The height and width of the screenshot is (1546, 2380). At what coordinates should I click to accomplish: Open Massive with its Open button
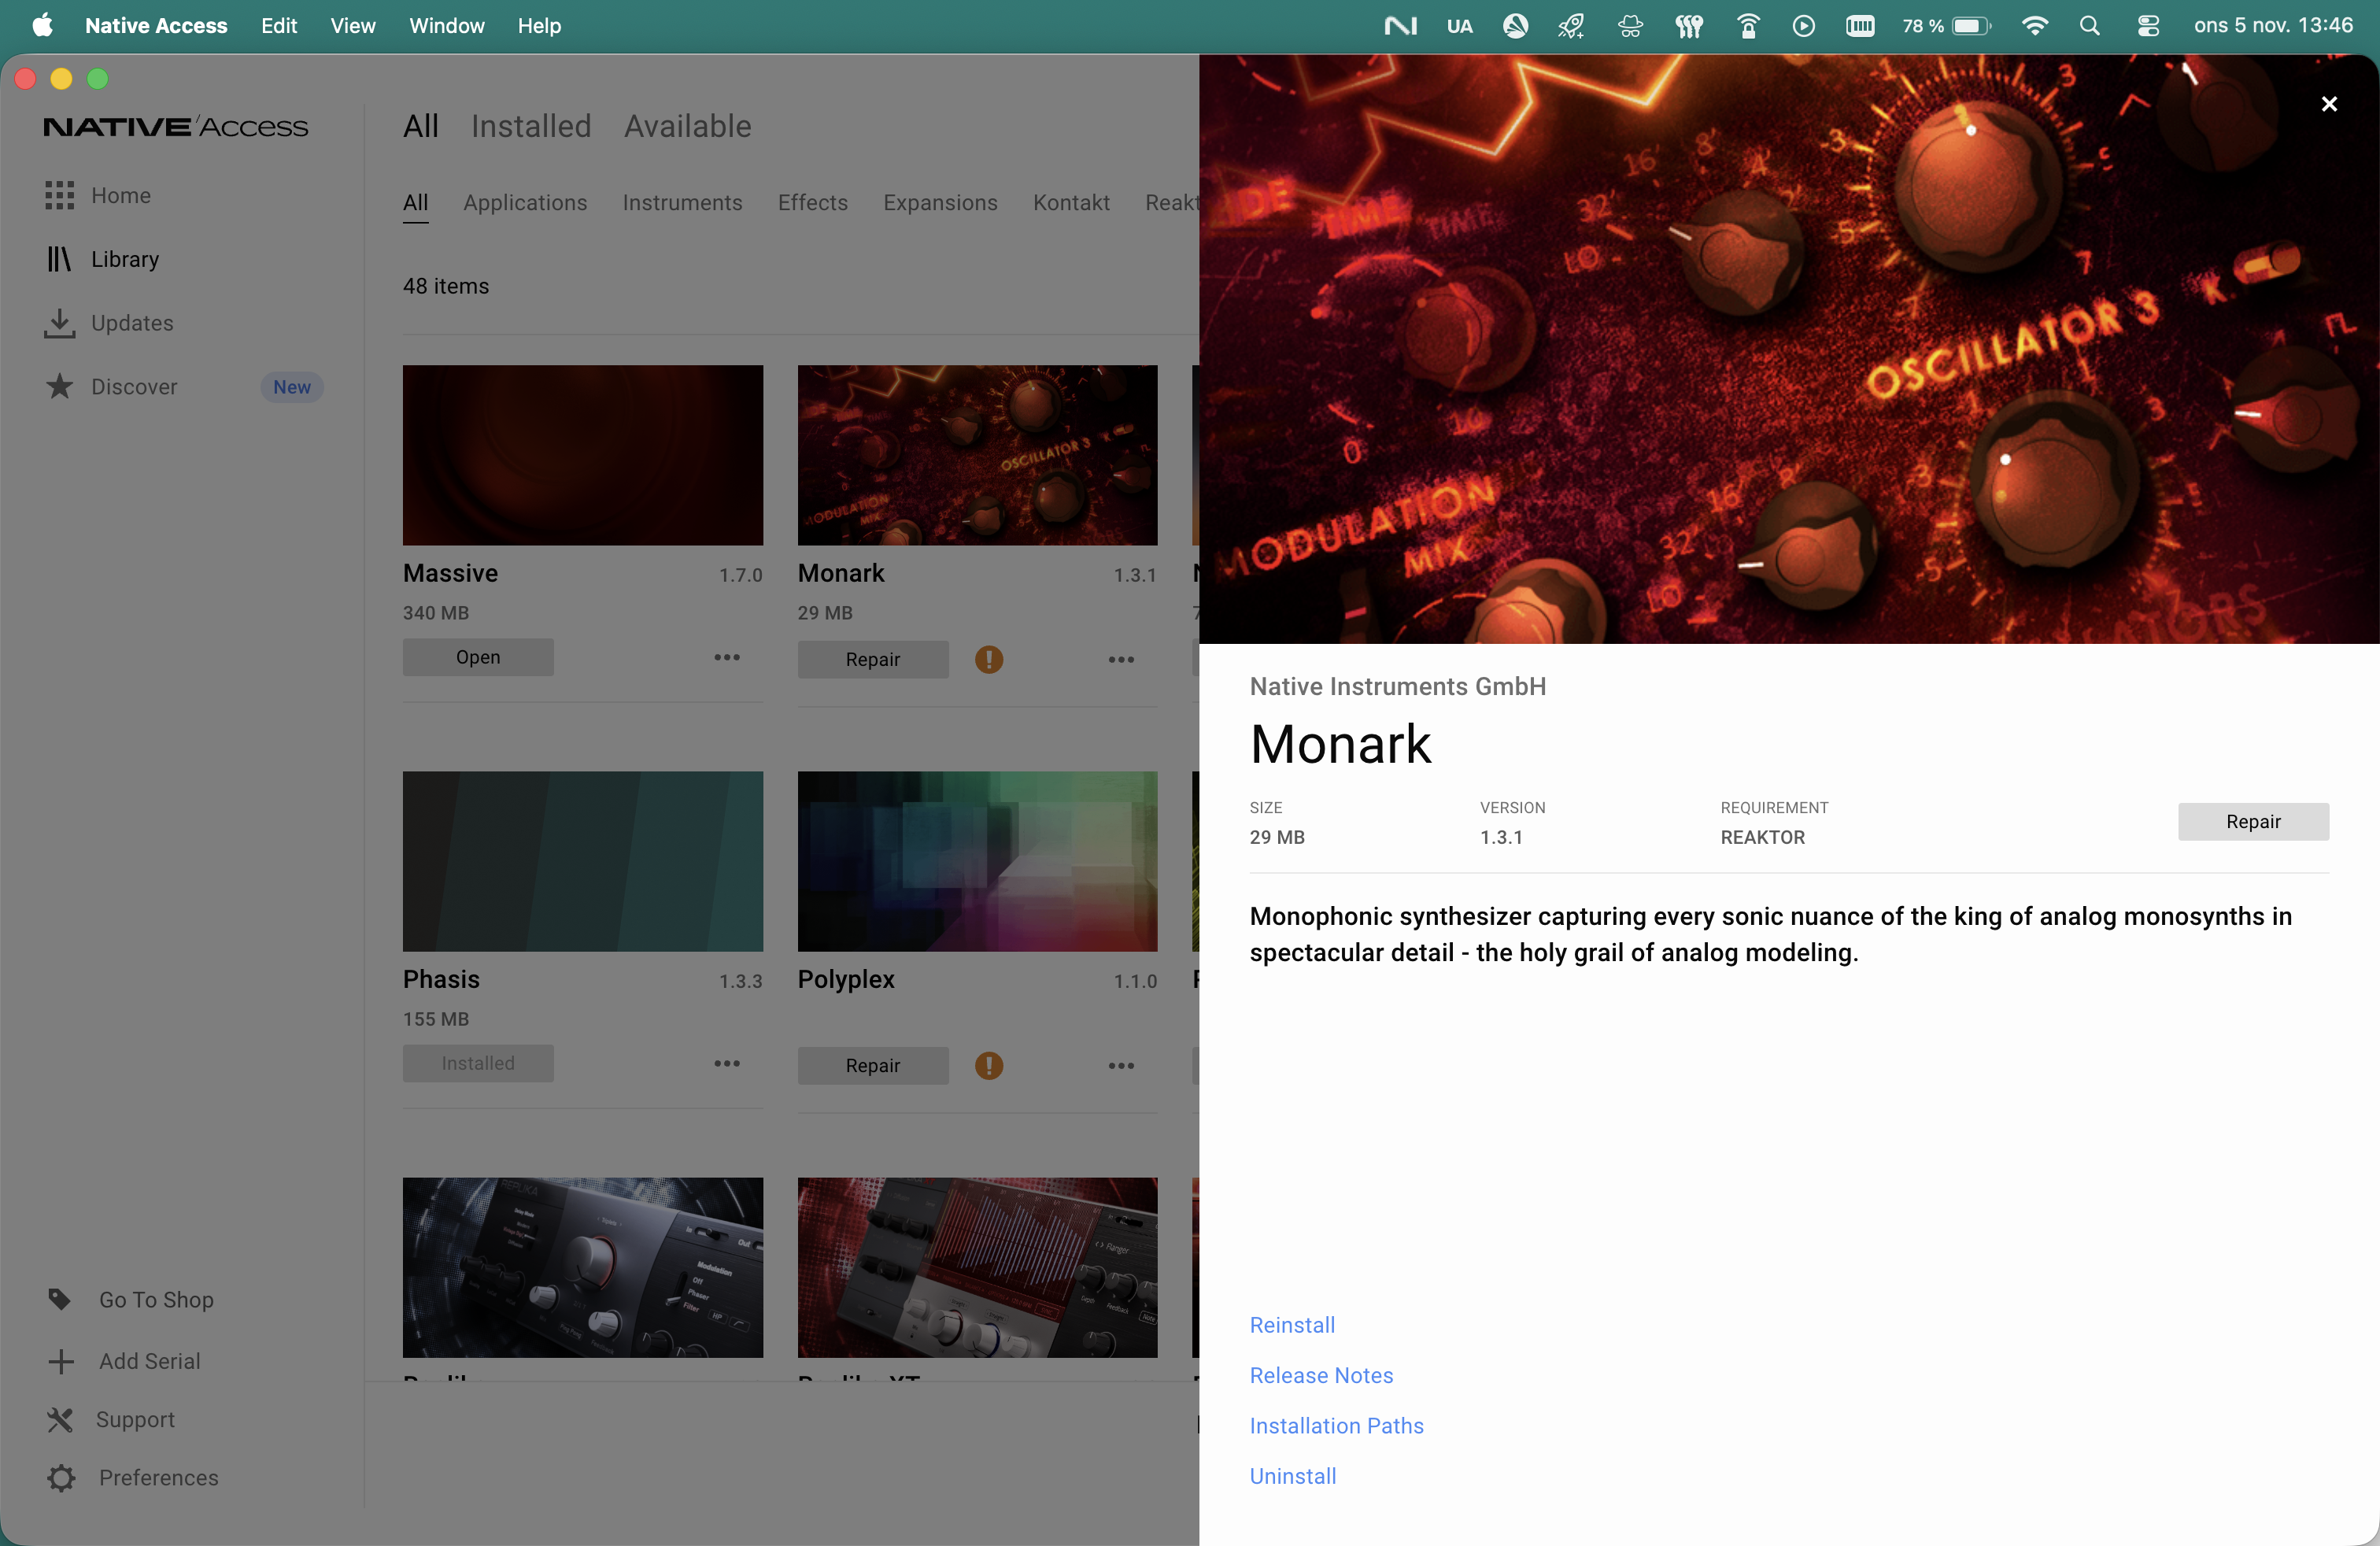coord(477,657)
